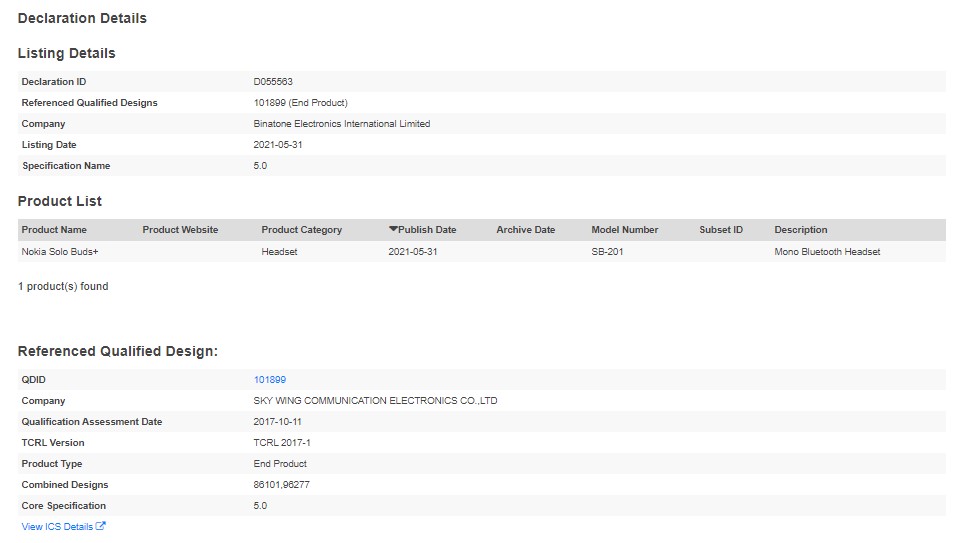Click the Referenced Qualified Designs row label

click(x=89, y=103)
